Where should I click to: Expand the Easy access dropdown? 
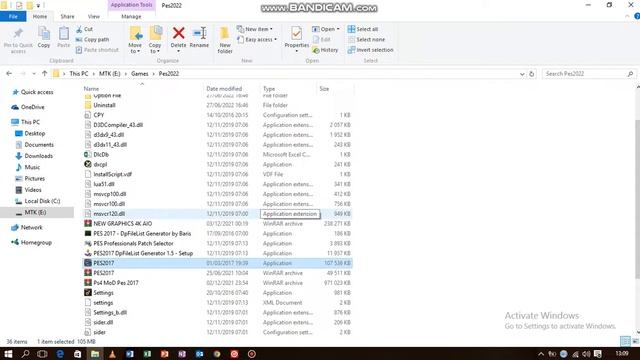pyautogui.click(x=276, y=40)
